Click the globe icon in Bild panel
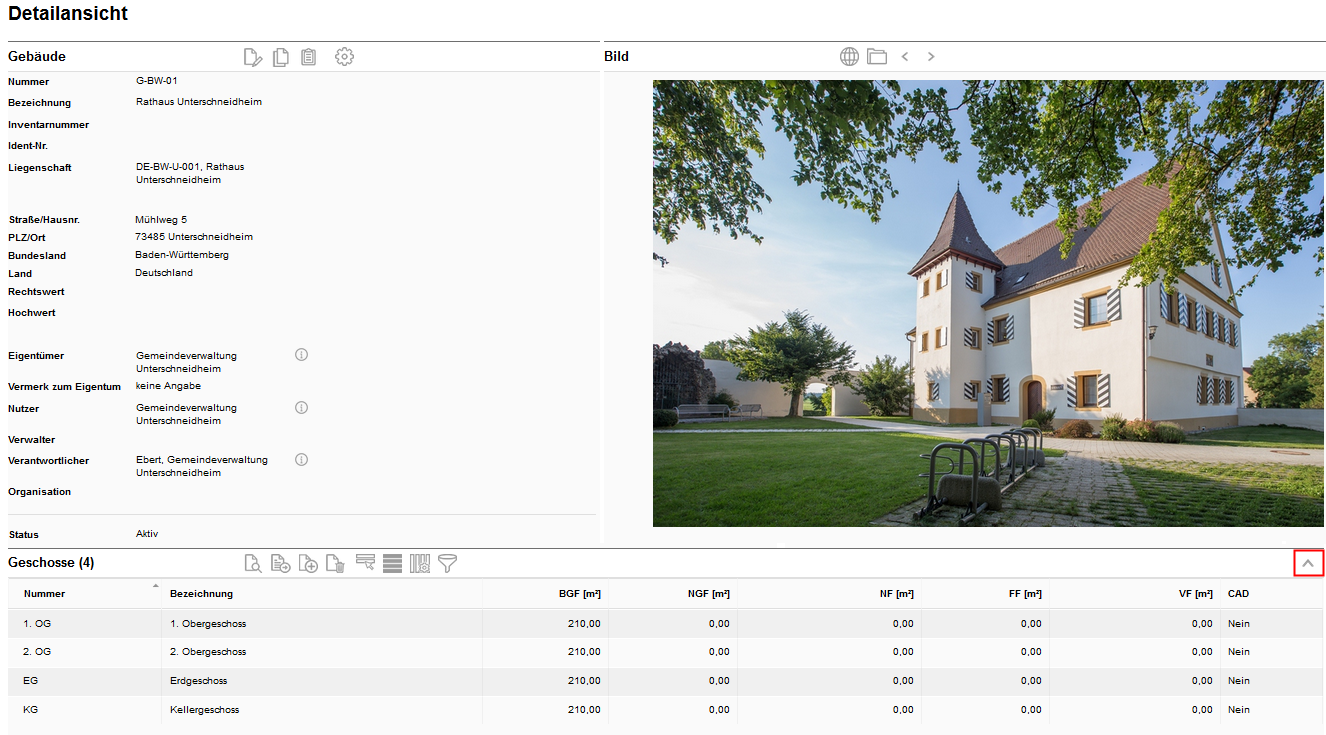Image resolution: width=1326 pixels, height=735 pixels. tap(849, 57)
